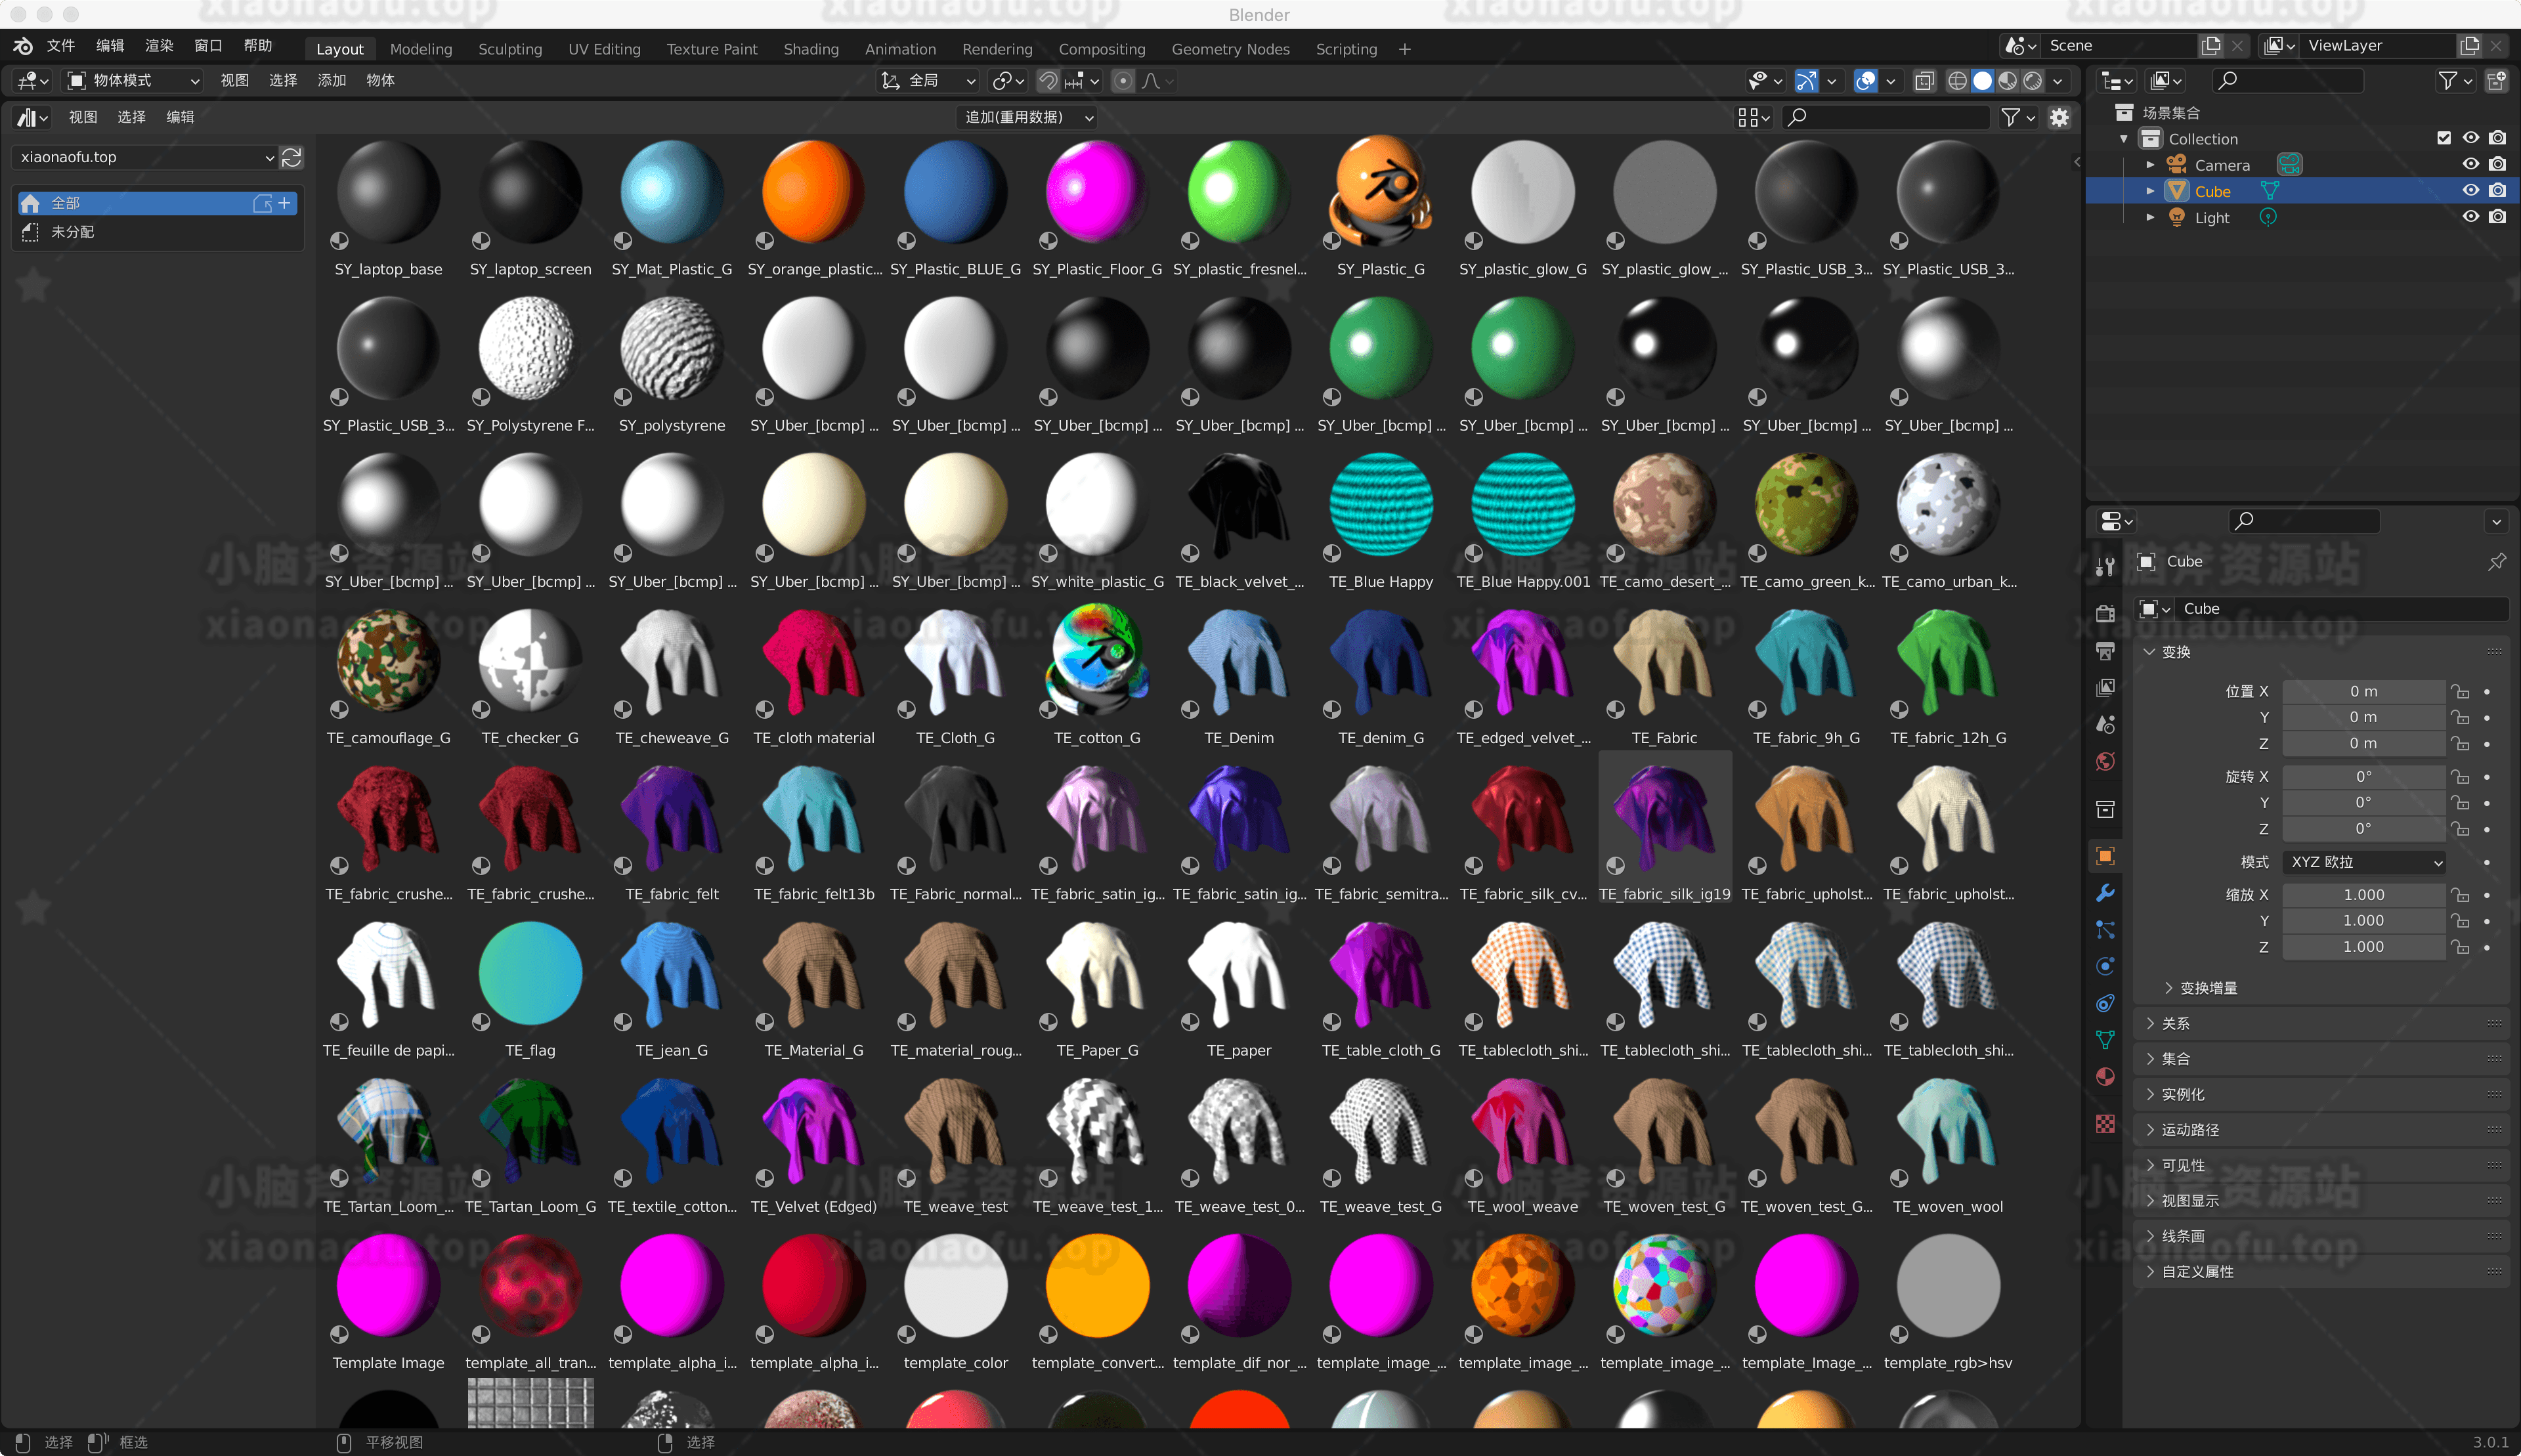Screen dimensions: 2521x1456
Task: Open the World properties globe tab
Action: tap(2105, 762)
